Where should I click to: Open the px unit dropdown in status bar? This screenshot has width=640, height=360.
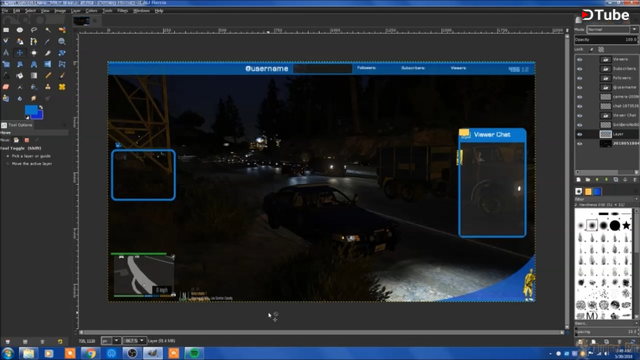tap(111, 340)
